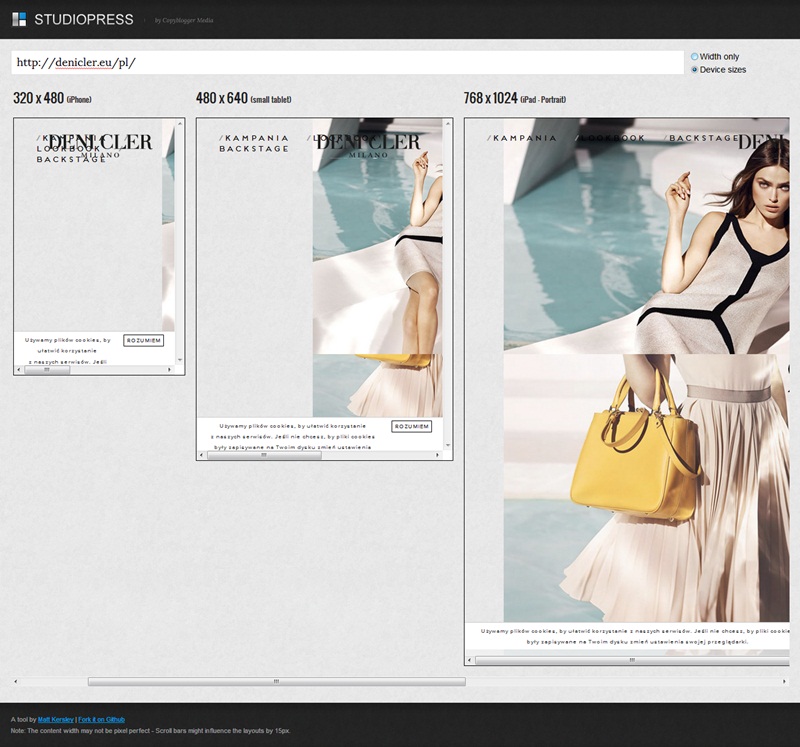Click the URL input field with denicler.eu
This screenshot has height=747, width=800.
pyautogui.click(x=347, y=62)
